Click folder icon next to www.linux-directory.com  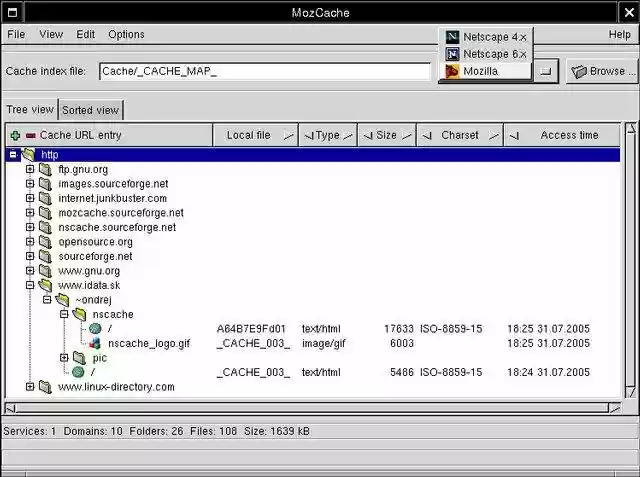45,387
